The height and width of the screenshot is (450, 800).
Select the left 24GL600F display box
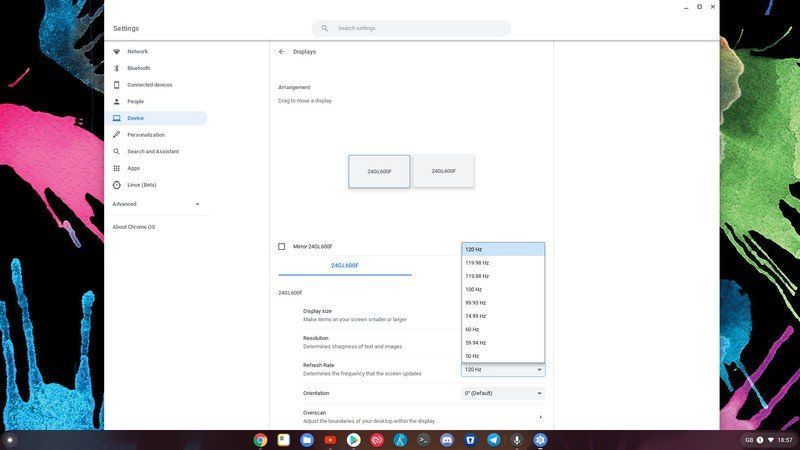coord(379,171)
